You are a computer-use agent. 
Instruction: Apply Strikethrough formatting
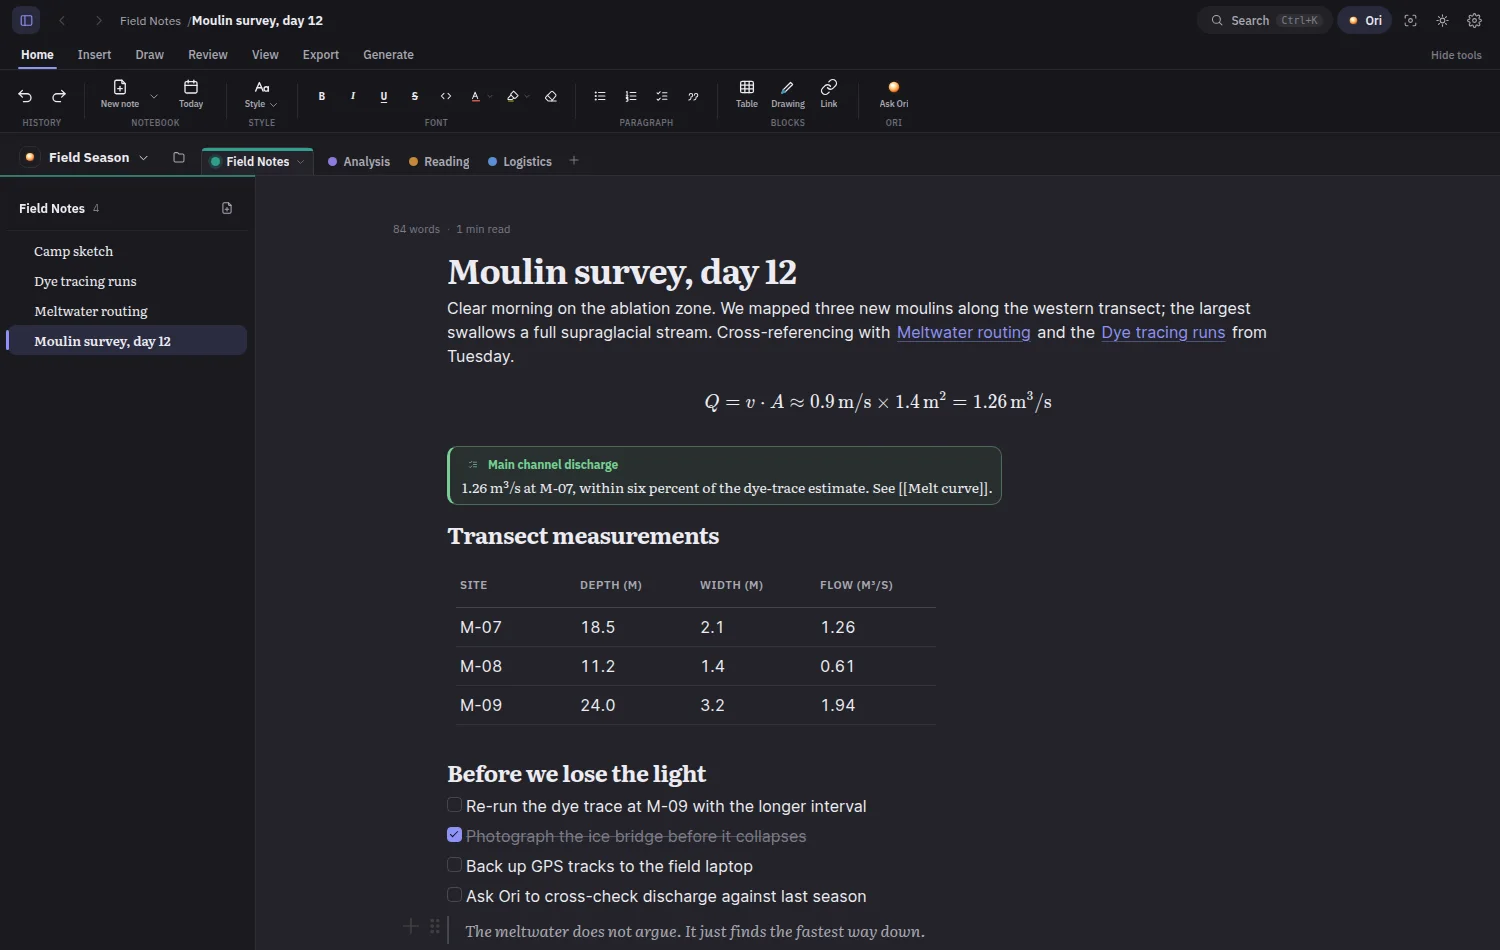415,96
